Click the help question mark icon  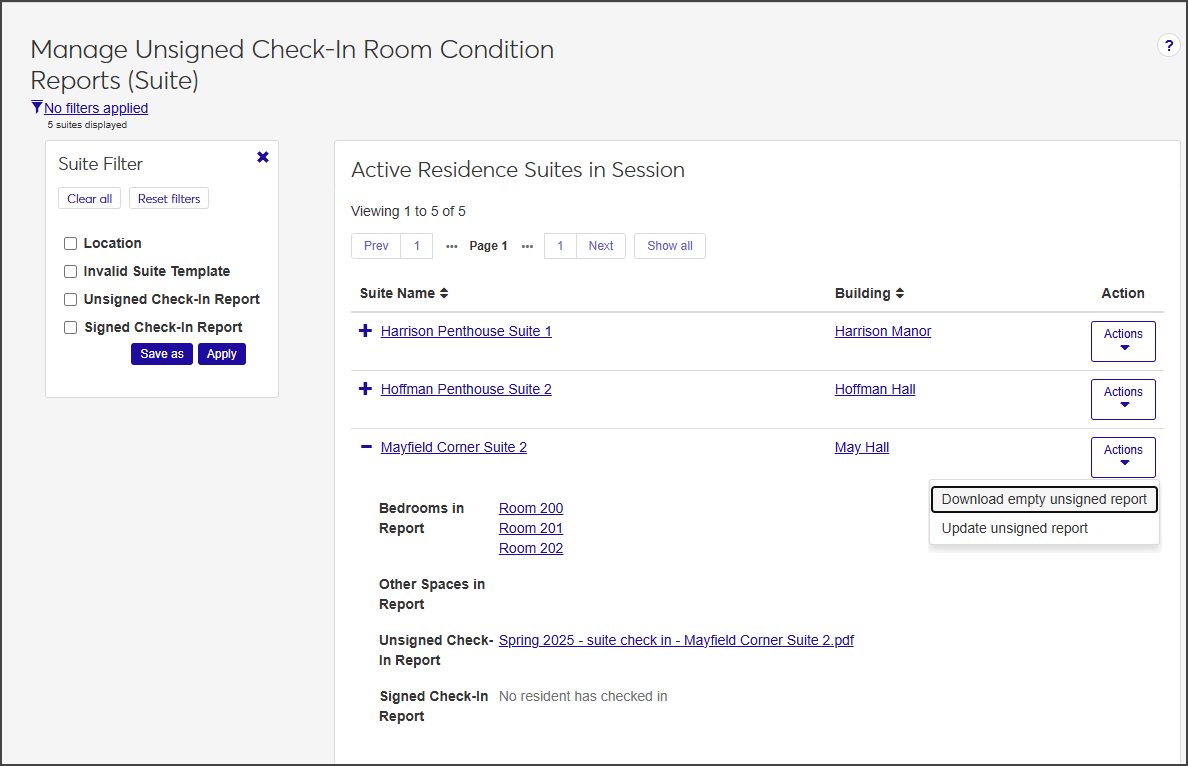(1168, 45)
